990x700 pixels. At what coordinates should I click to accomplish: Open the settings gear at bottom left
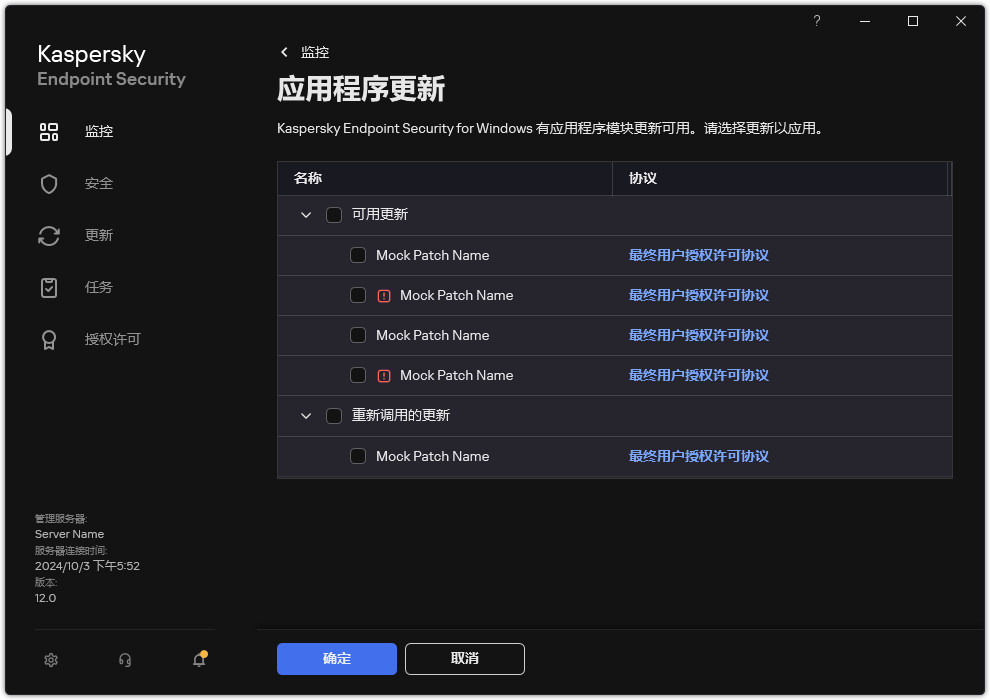[x=51, y=660]
